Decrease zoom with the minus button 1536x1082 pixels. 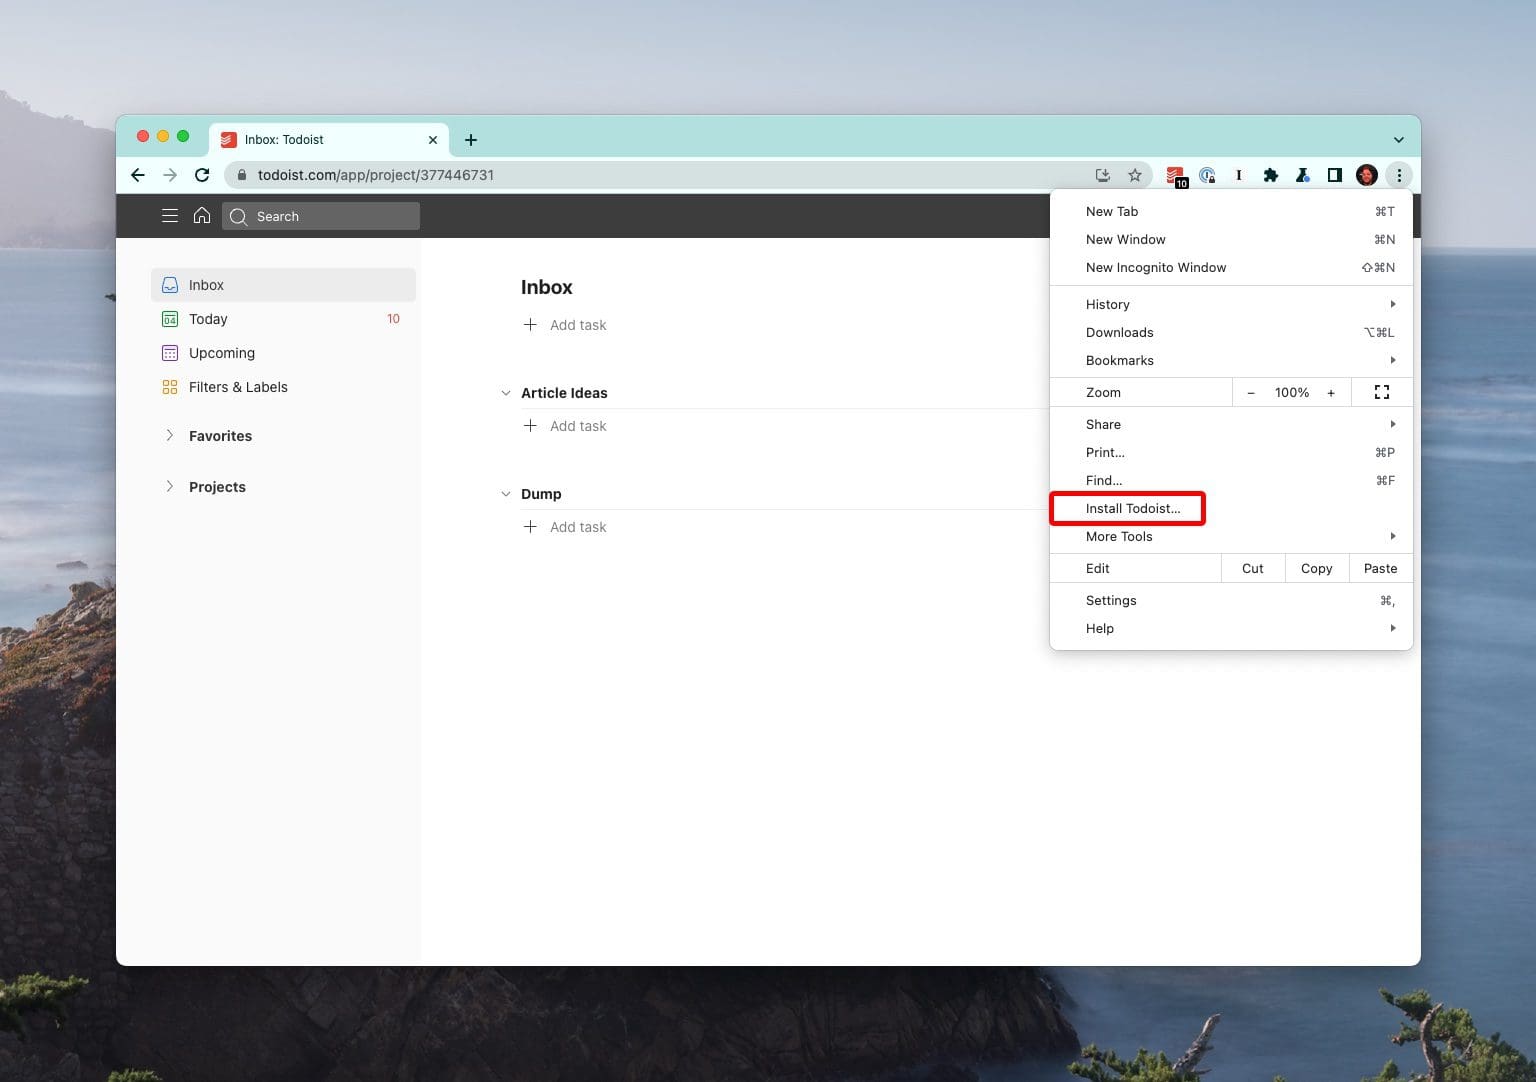point(1251,393)
